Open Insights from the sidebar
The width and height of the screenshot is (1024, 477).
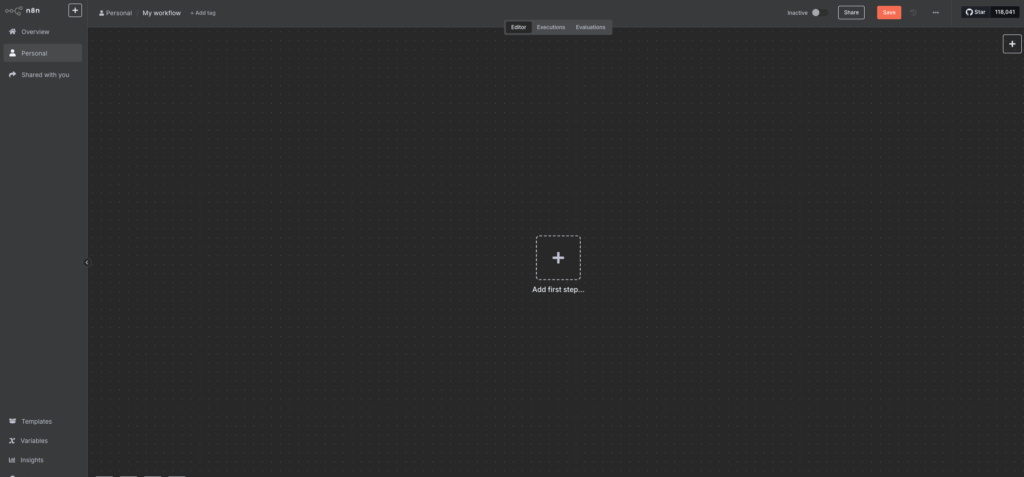[32, 460]
